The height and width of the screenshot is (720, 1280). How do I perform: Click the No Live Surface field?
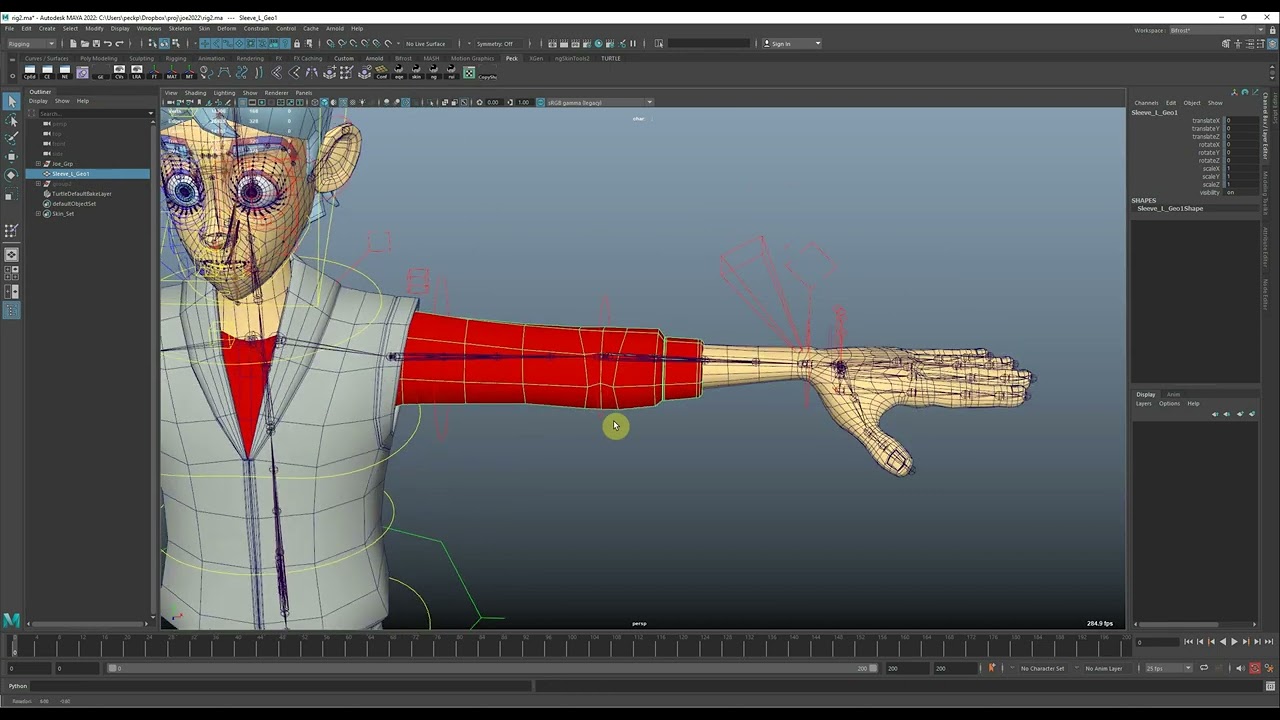[426, 43]
